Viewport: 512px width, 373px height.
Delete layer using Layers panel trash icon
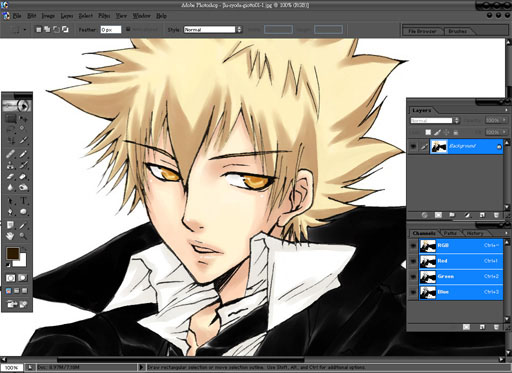[x=496, y=215]
